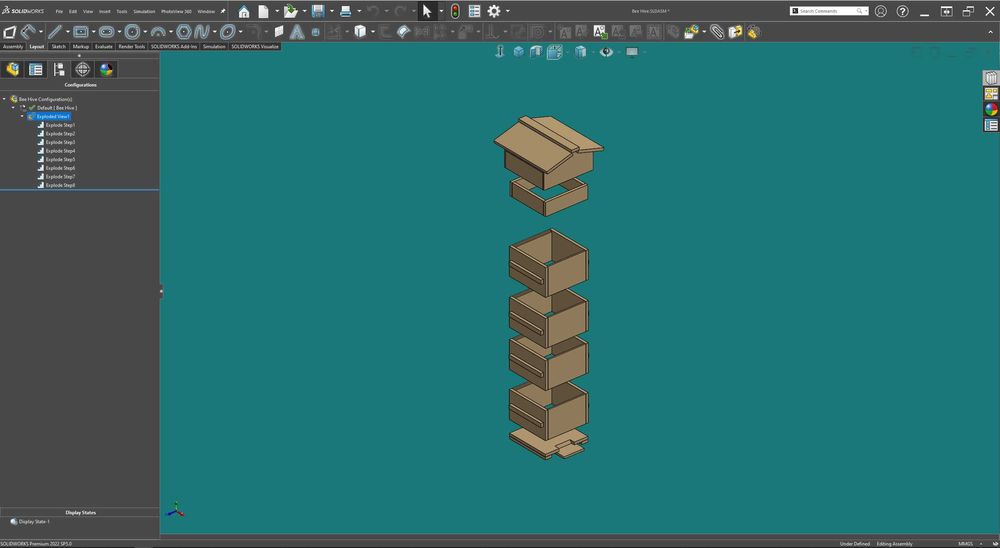Open the PropertyManager panel icon

click(36, 69)
